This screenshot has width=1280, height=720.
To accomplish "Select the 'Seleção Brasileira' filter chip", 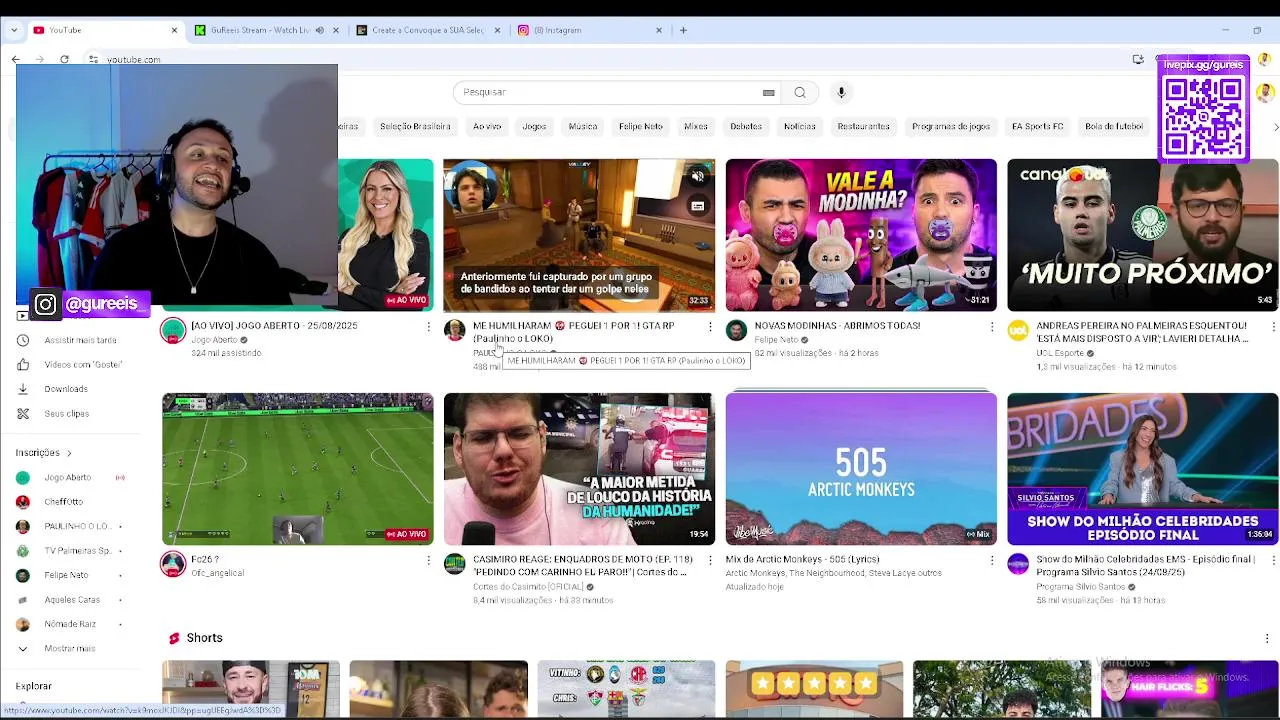I will click(415, 127).
